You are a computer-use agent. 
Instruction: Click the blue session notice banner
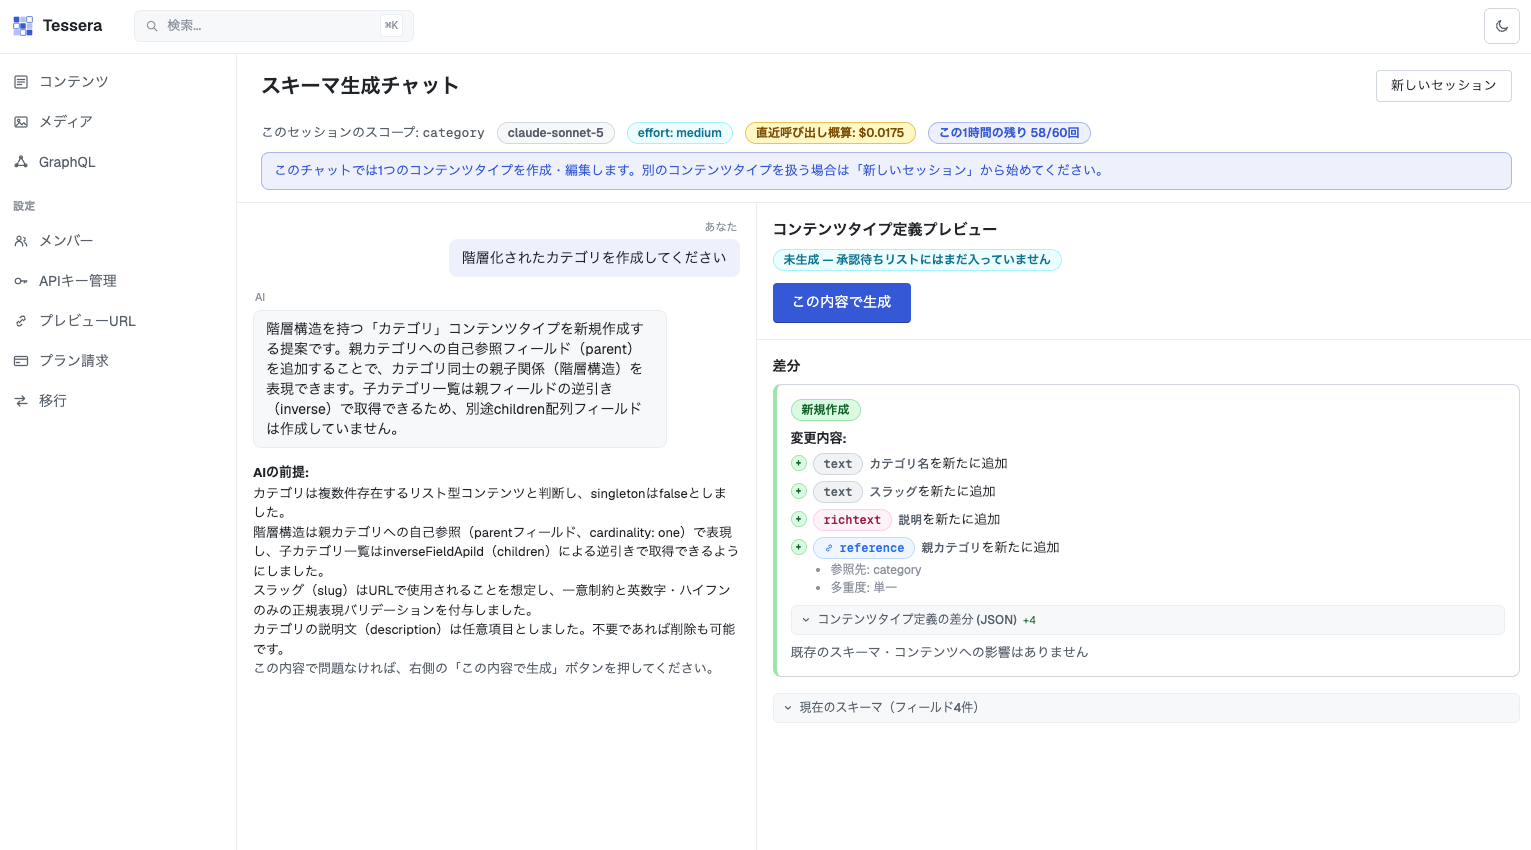pos(886,171)
